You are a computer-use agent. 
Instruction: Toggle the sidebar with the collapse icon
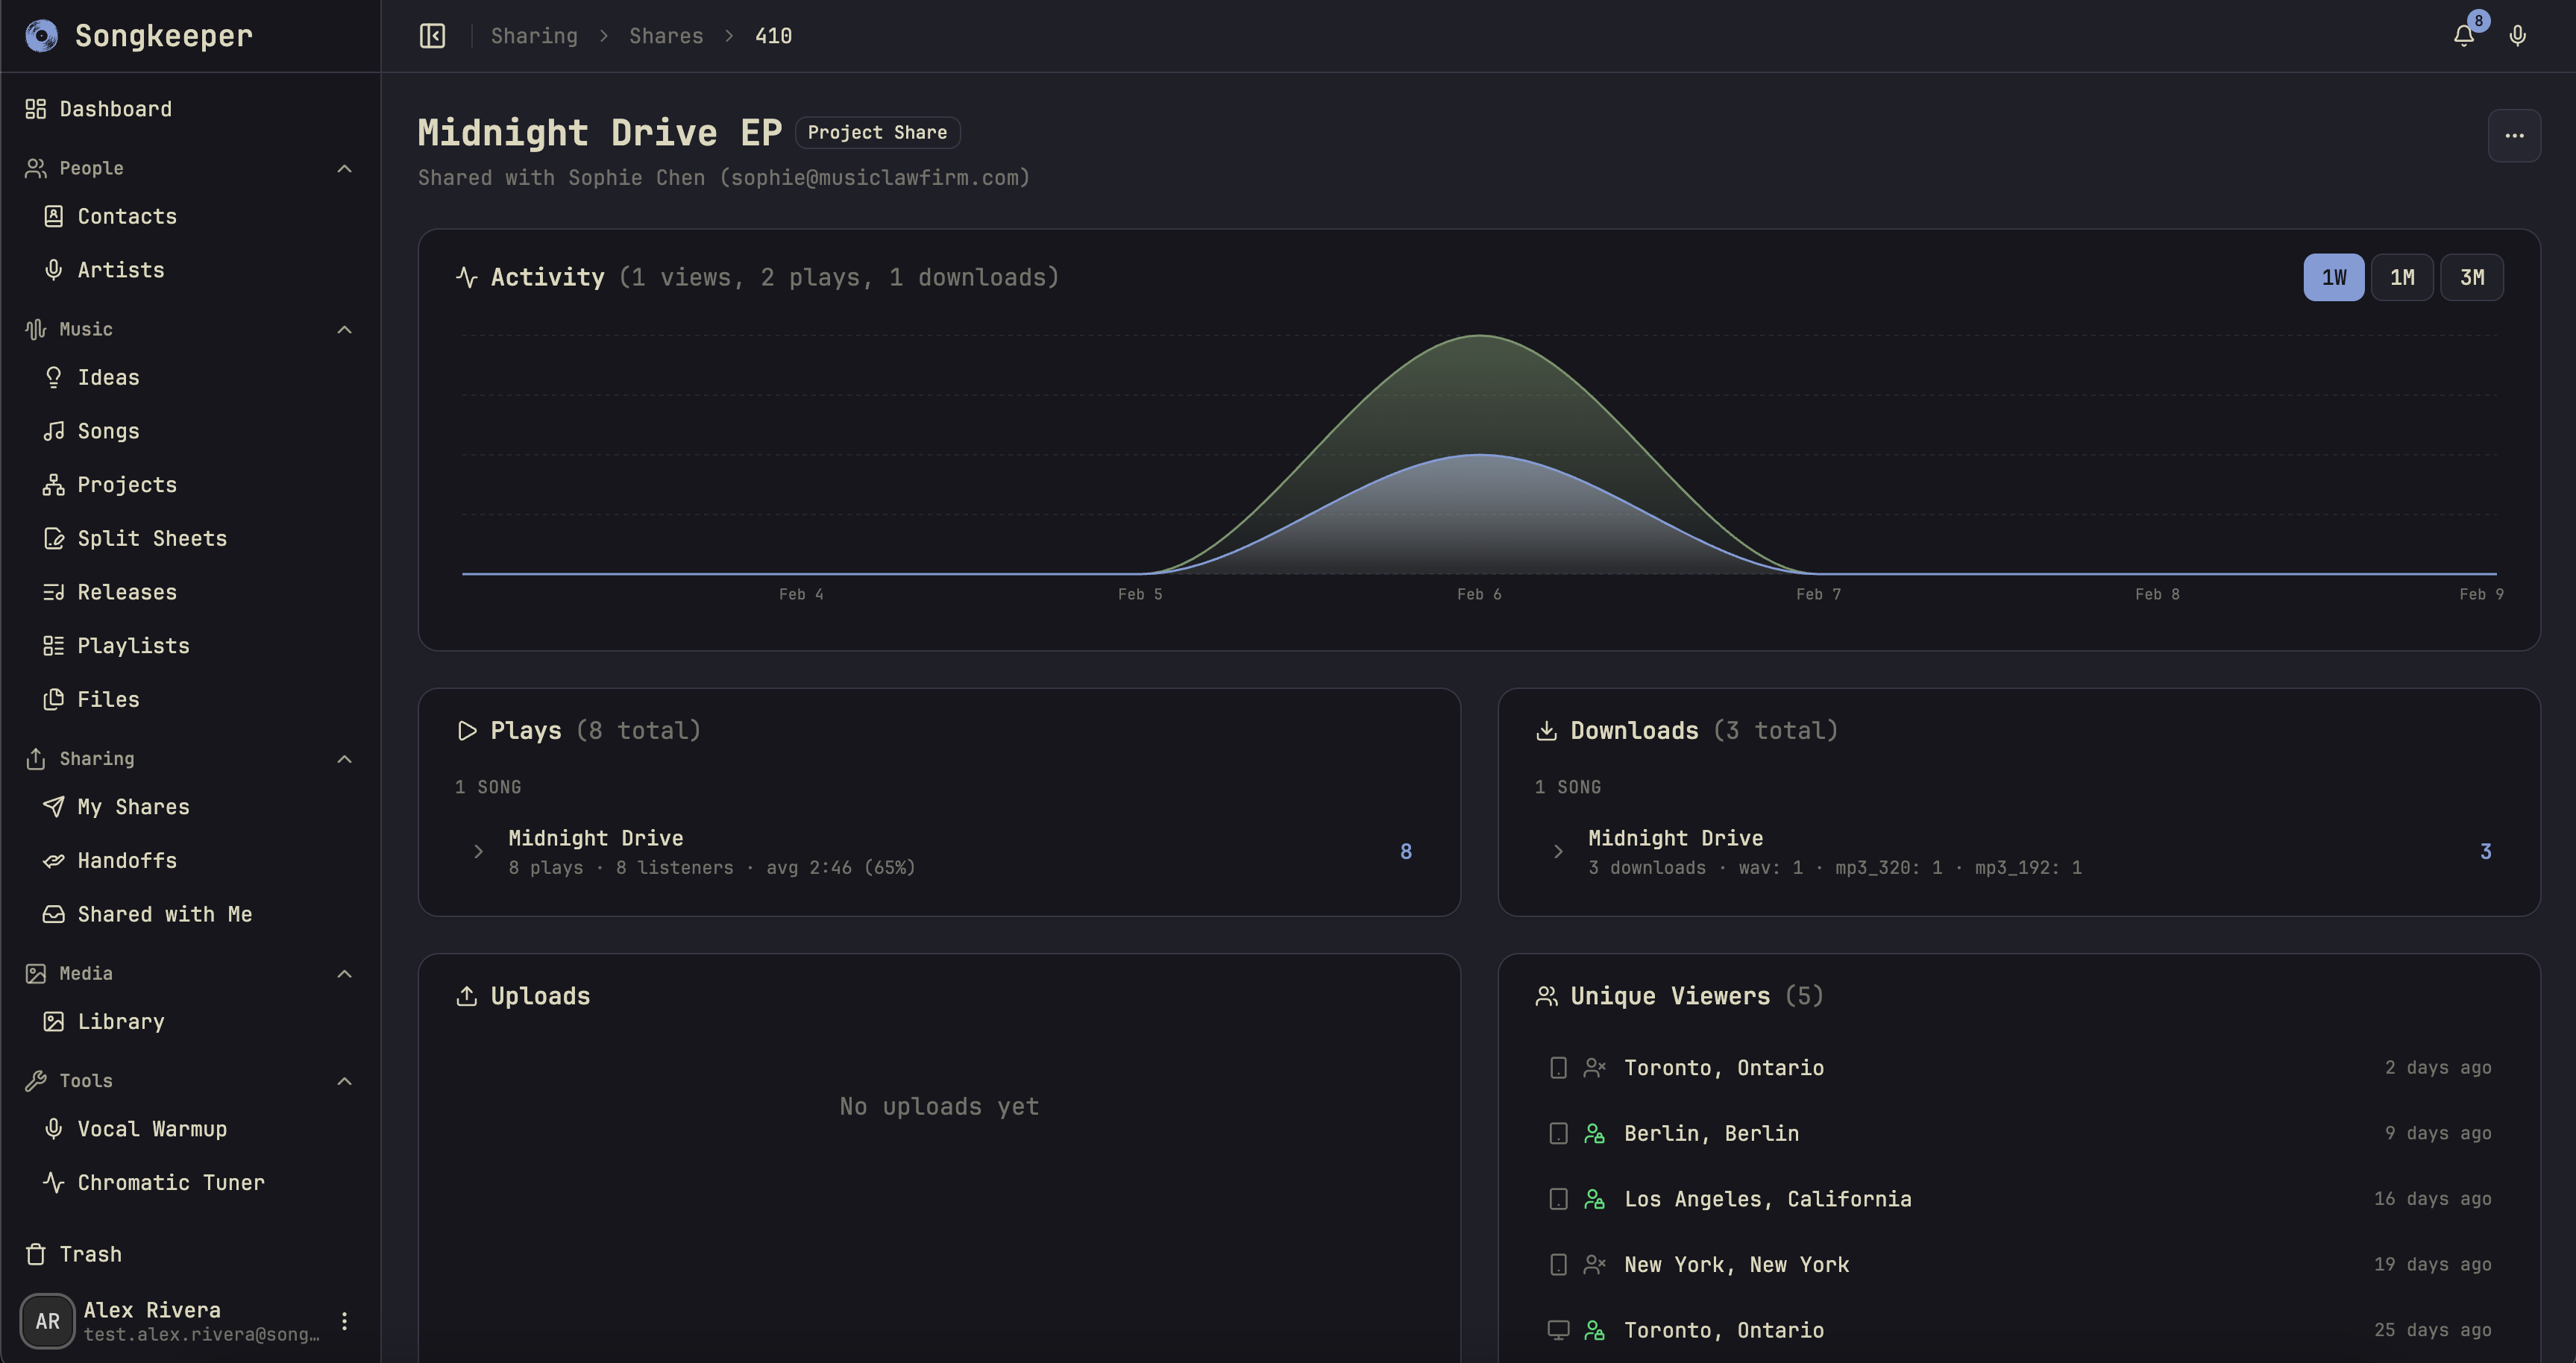432,35
